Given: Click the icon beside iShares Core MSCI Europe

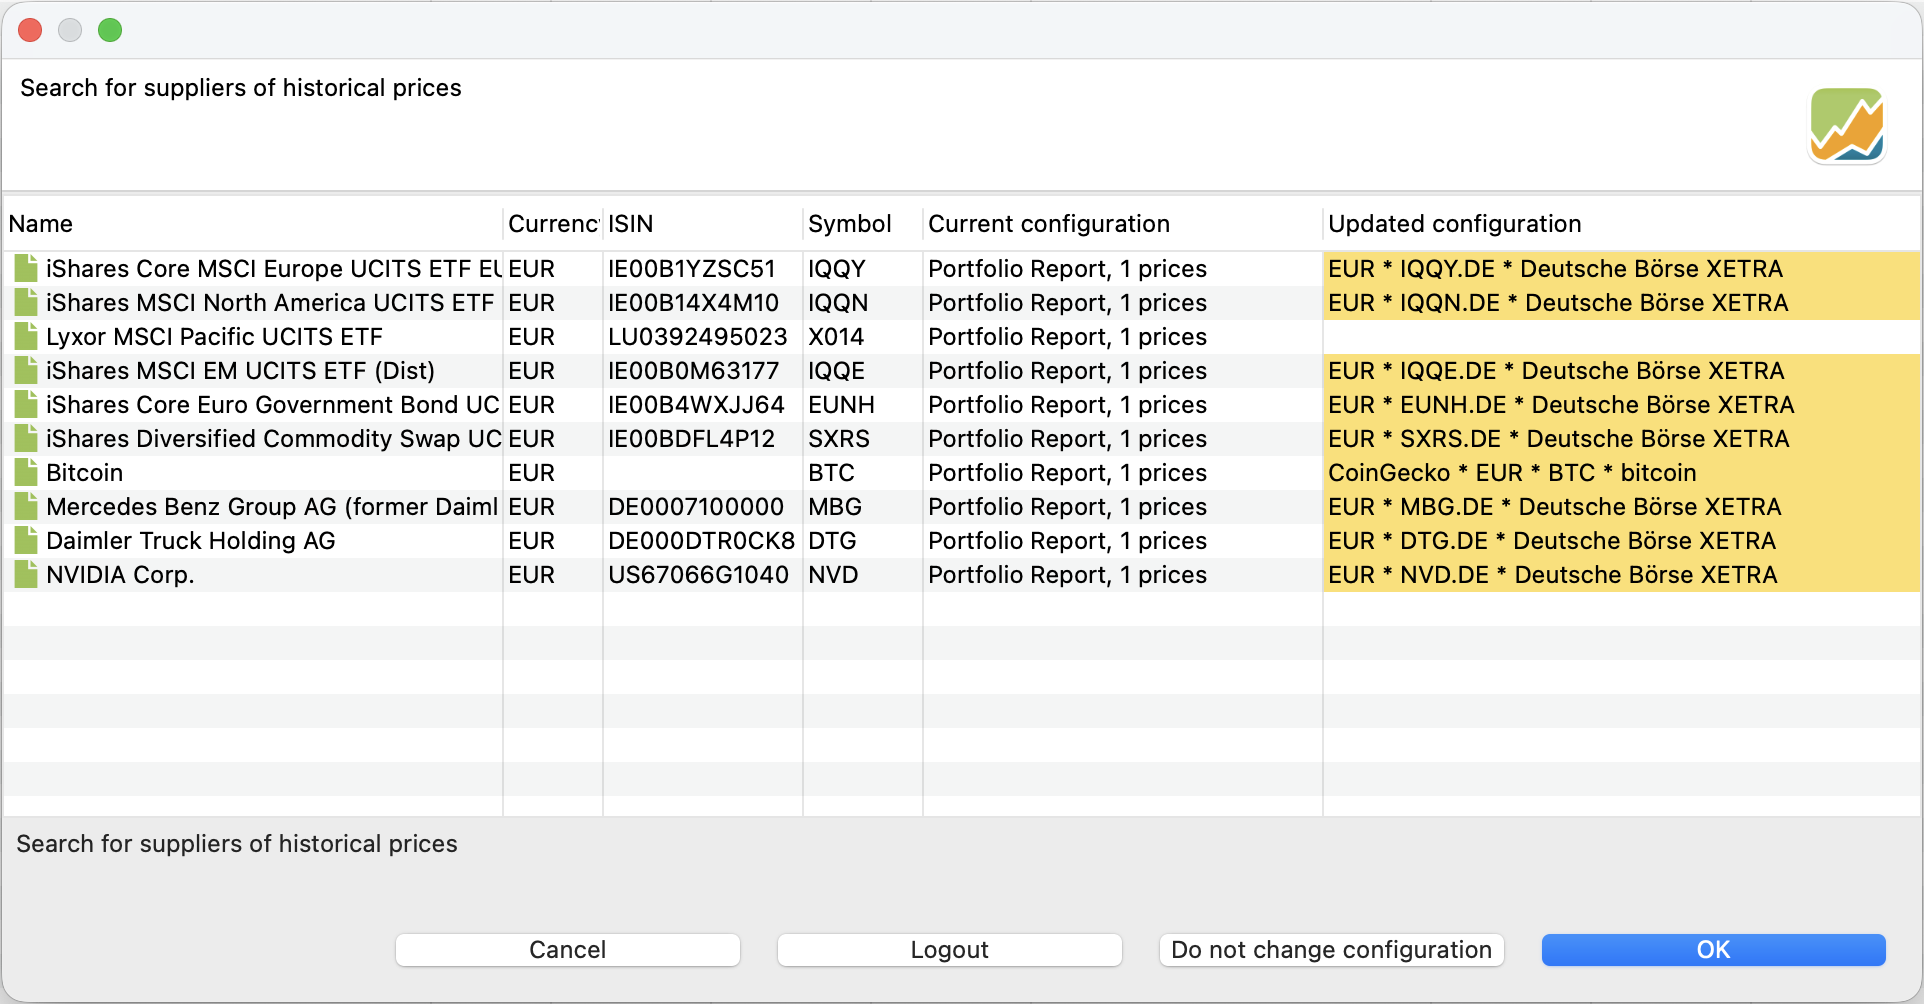Looking at the screenshot, I should click(x=26, y=269).
